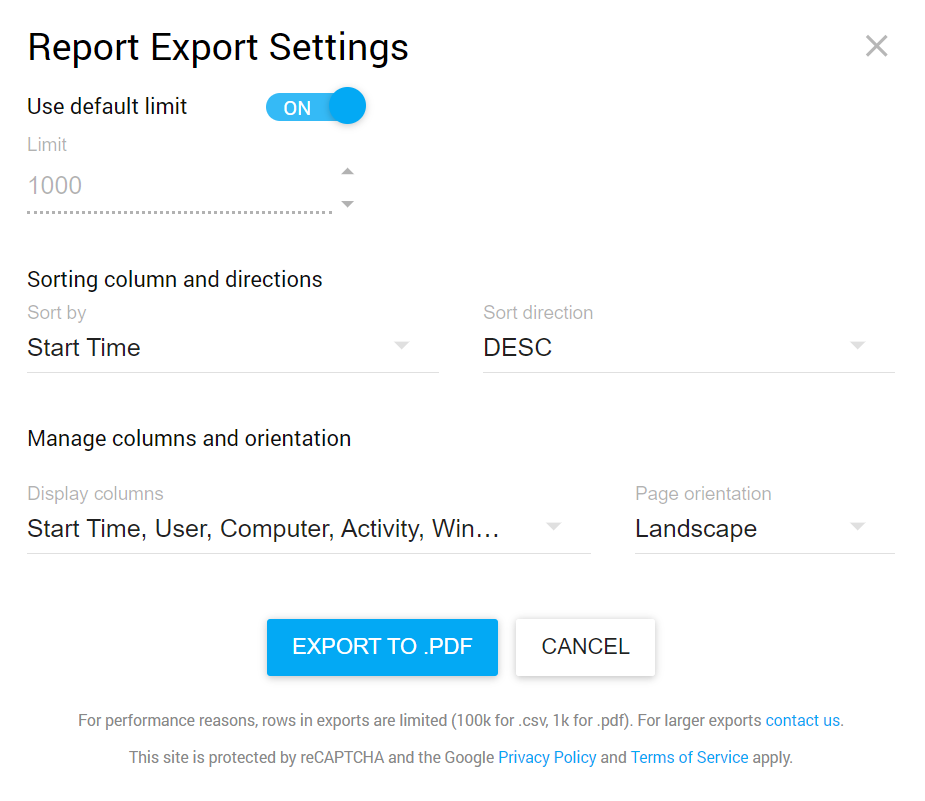Click the Limit number input field

(178, 186)
